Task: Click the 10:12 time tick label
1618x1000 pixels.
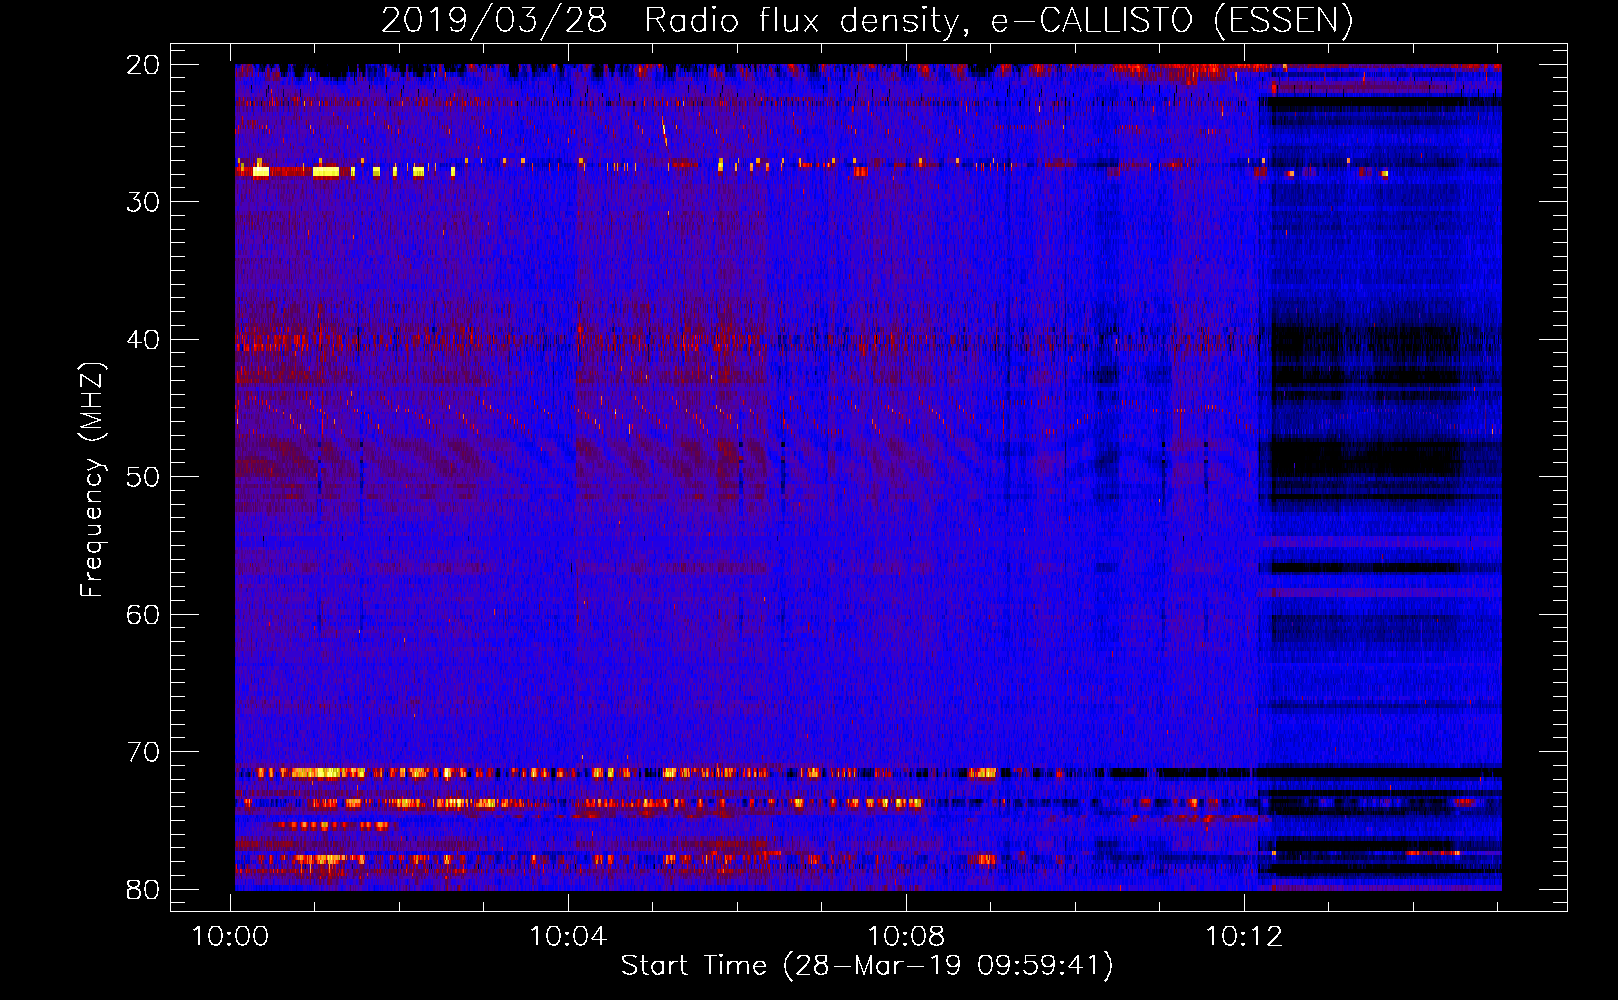Action: [1244, 937]
